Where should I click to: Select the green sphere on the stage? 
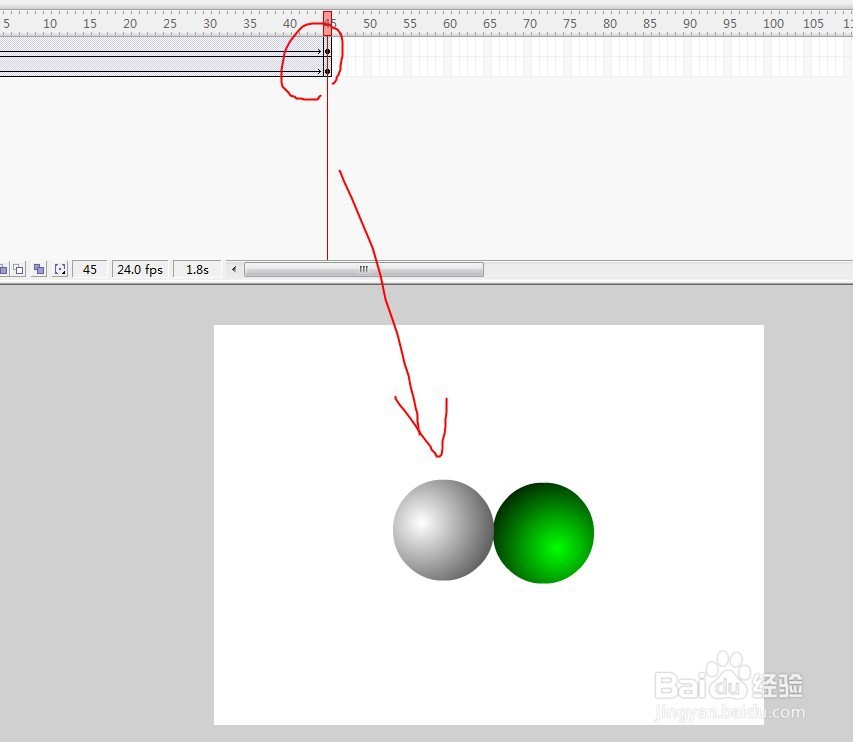coord(543,533)
